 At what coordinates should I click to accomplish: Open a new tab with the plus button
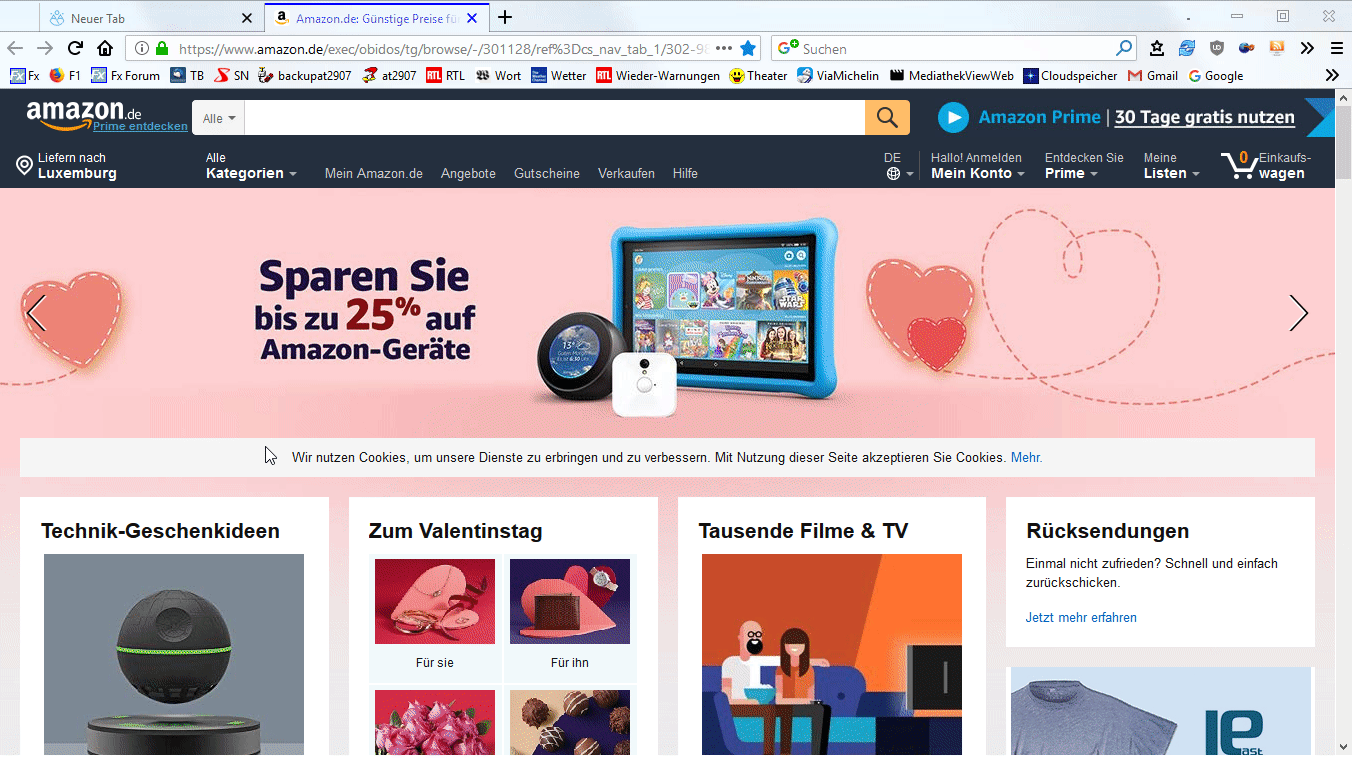pyautogui.click(x=505, y=17)
